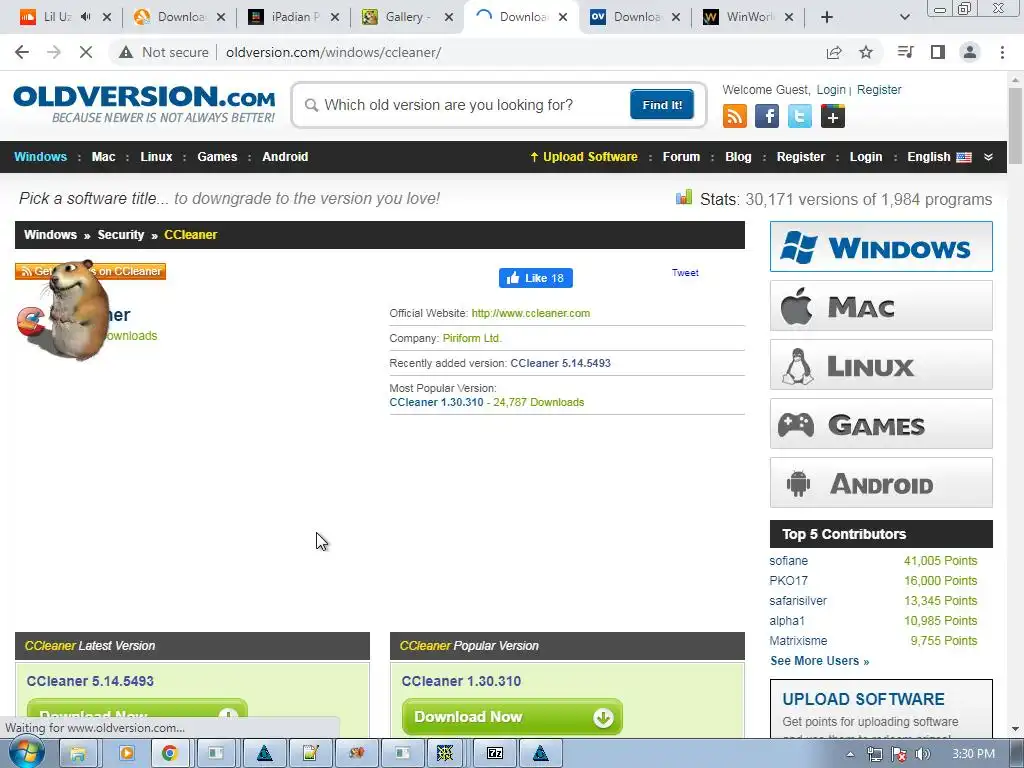Open the ccleaner.com official website link
Image resolution: width=1024 pixels, height=768 pixels.
[x=530, y=313]
